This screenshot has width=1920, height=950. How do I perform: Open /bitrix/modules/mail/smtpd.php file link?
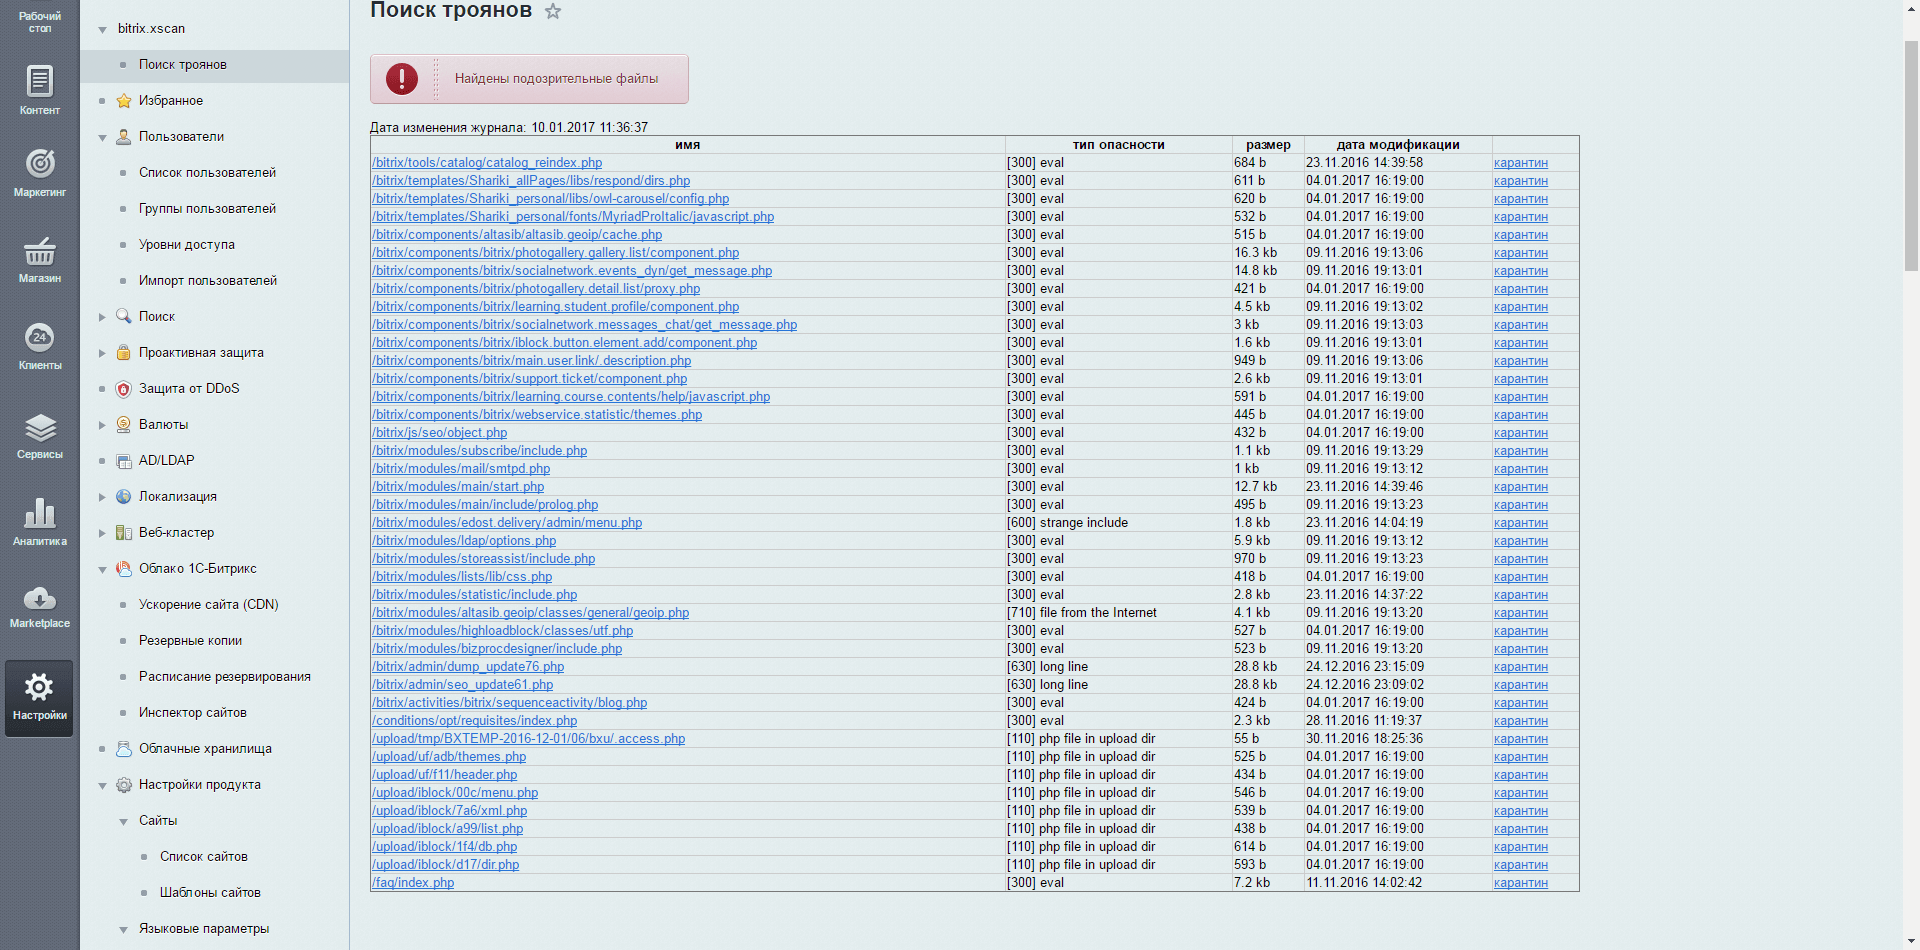(x=461, y=469)
